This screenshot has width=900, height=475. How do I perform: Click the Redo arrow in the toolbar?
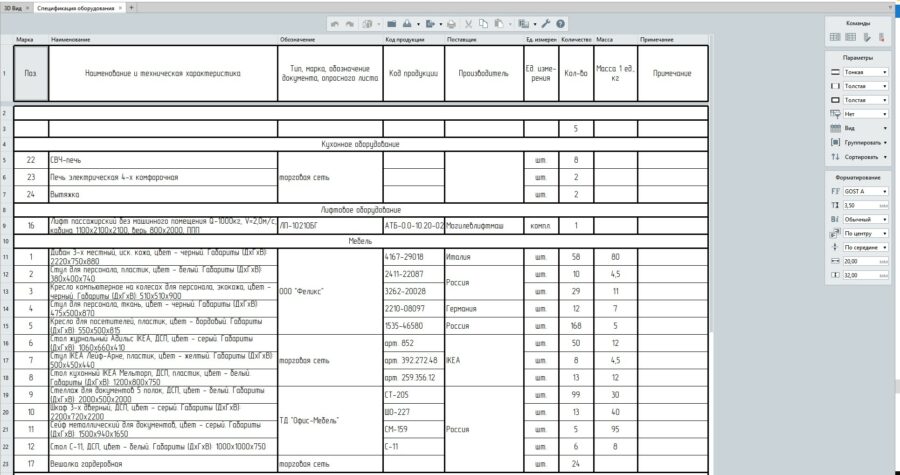click(349, 24)
